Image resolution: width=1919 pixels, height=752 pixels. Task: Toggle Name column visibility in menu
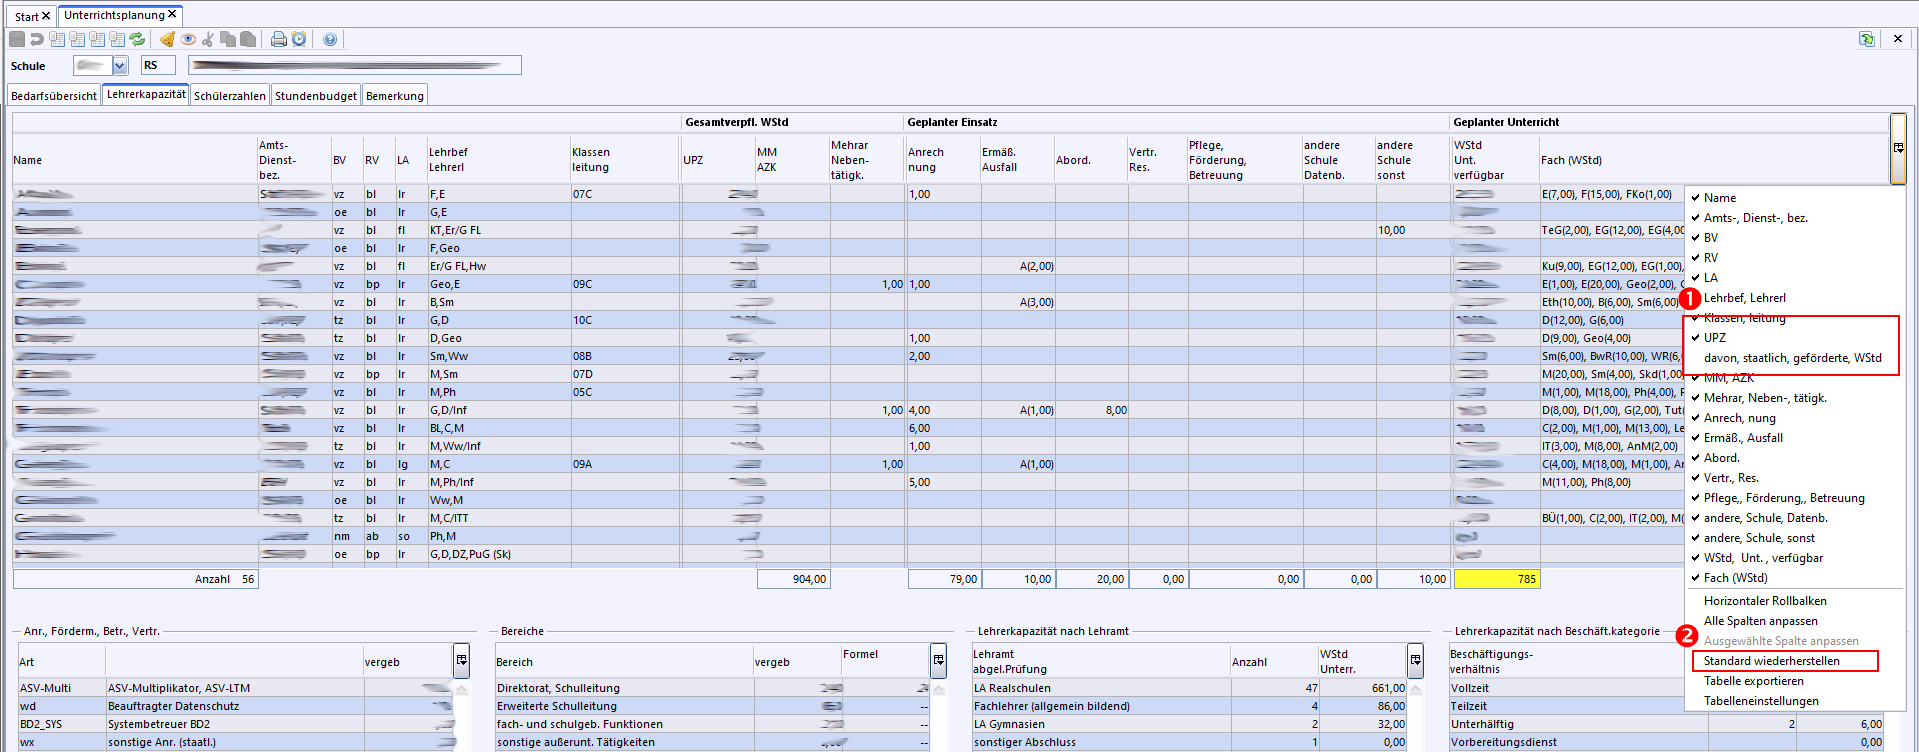click(x=1720, y=198)
